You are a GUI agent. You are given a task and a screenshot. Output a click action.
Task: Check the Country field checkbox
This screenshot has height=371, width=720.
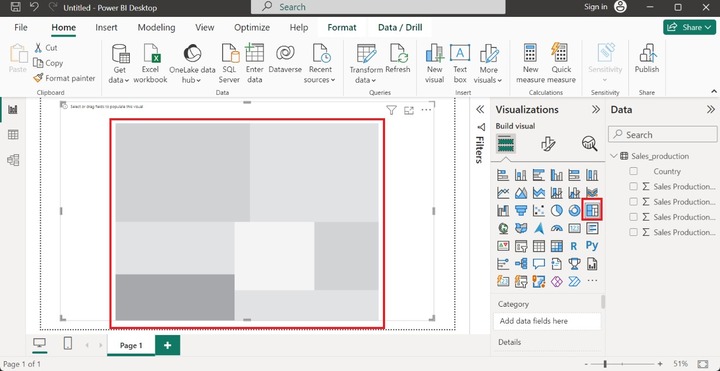pos(634,171)
